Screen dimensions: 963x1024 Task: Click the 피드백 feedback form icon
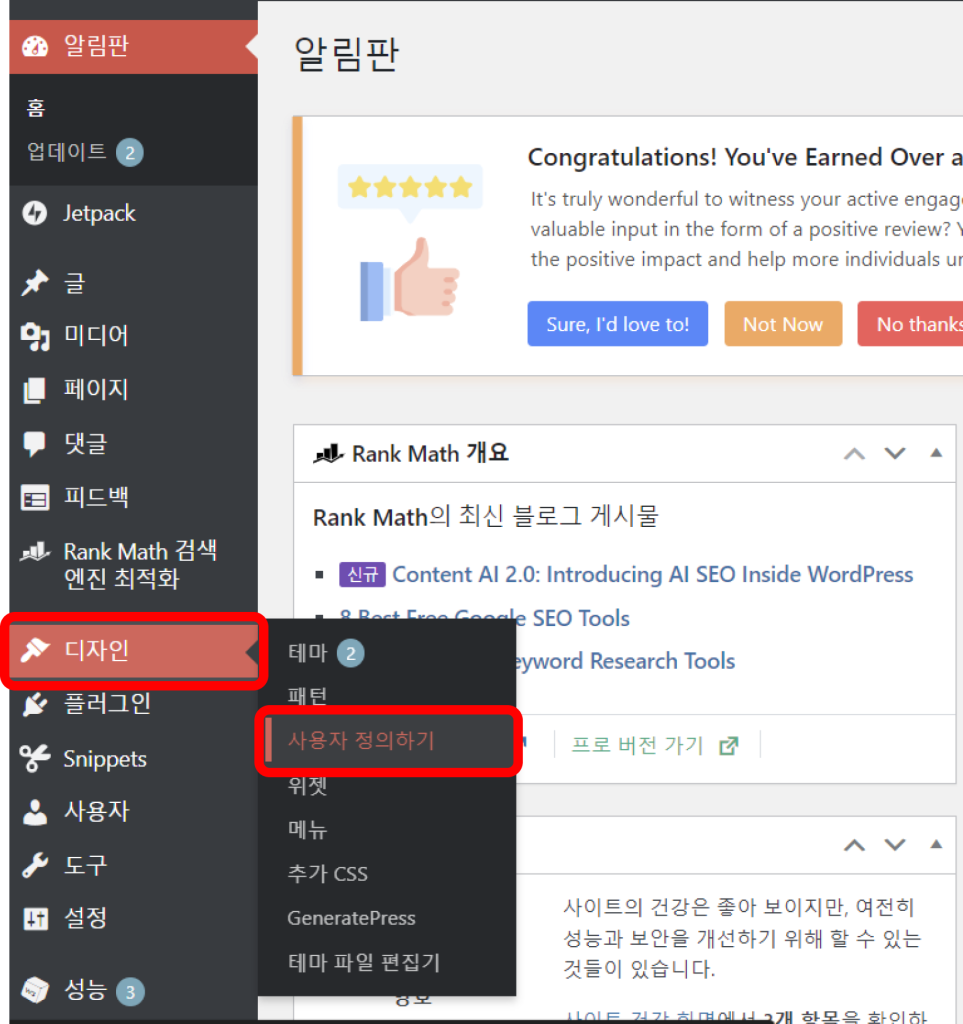35,498
